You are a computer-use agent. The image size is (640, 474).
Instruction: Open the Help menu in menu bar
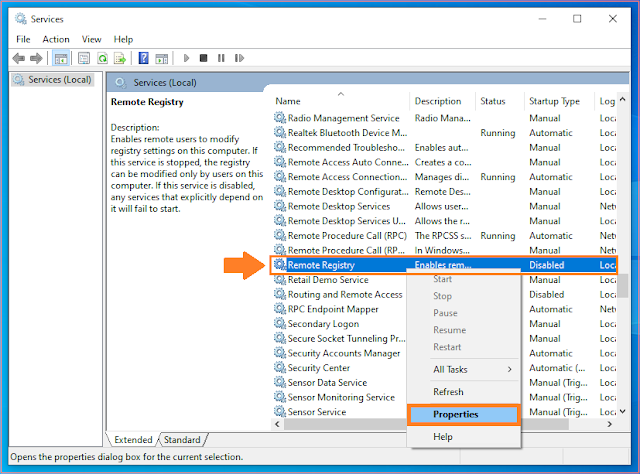pos(123,39)
